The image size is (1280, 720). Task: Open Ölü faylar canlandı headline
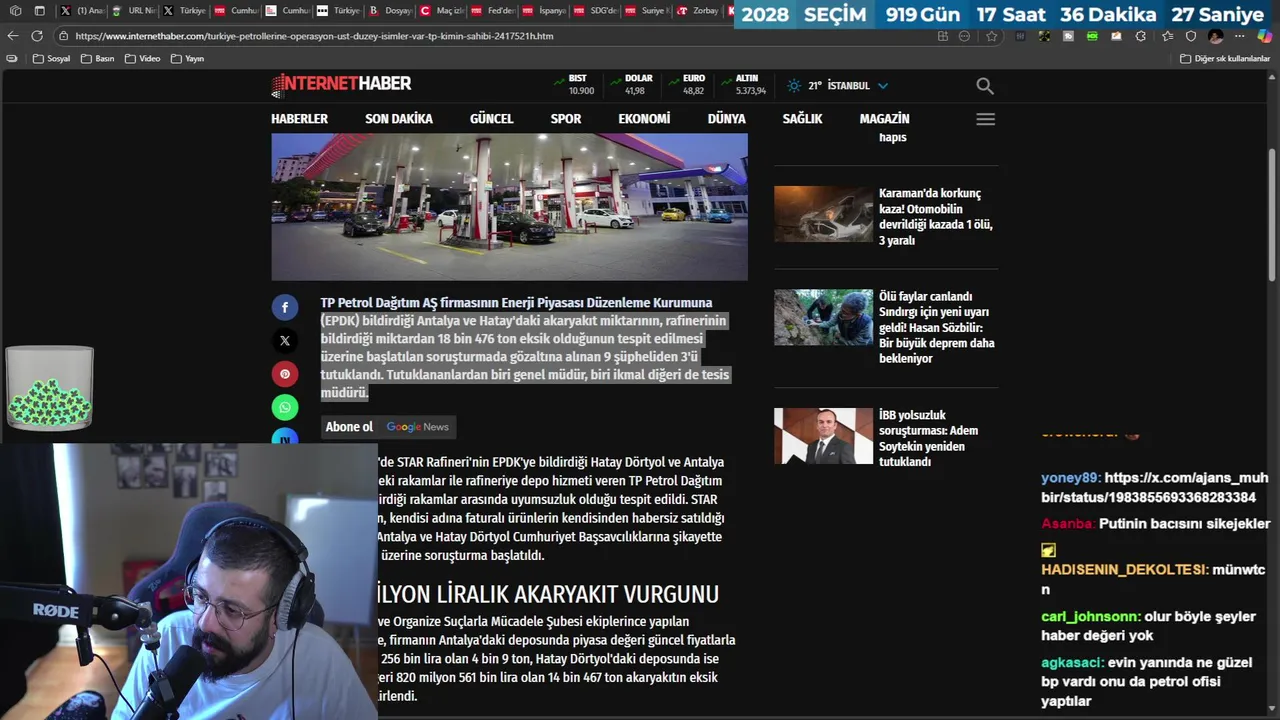point(936,328)
